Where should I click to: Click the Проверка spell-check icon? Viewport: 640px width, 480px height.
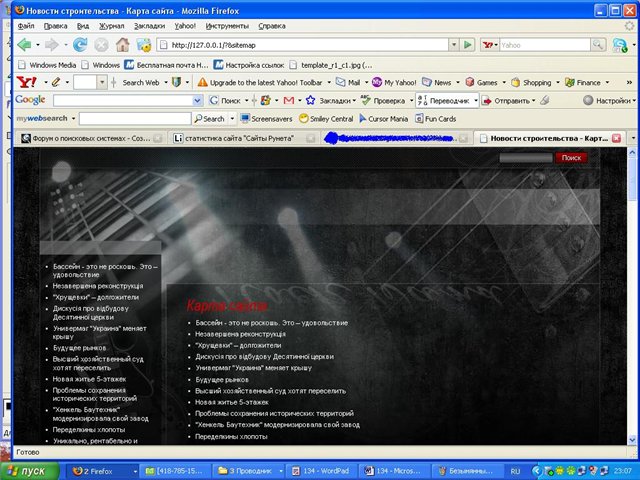click(x=366, y=100)
